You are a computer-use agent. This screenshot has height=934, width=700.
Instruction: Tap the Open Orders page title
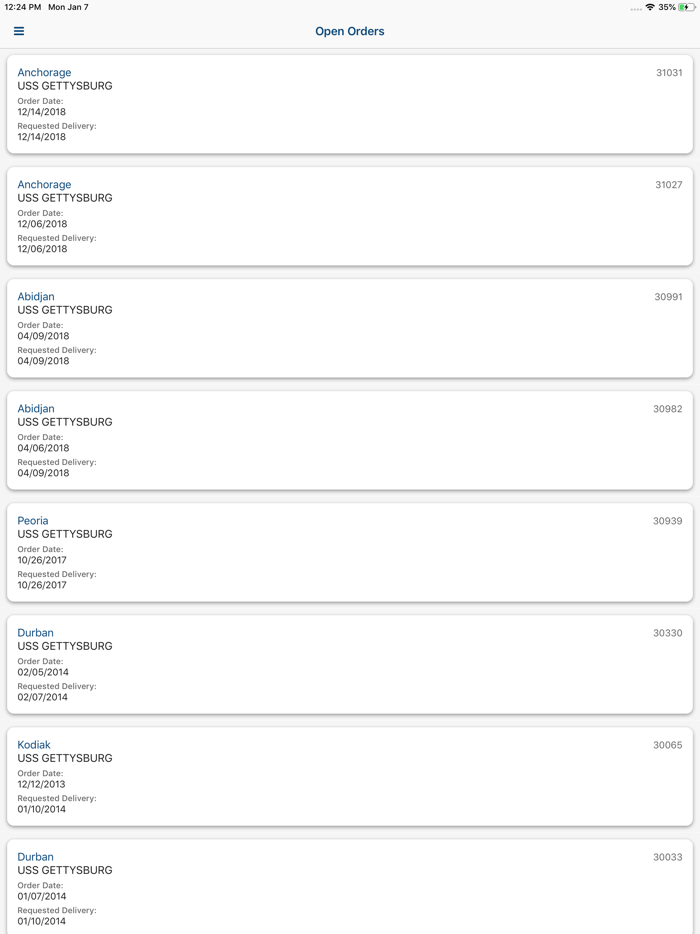350,31
